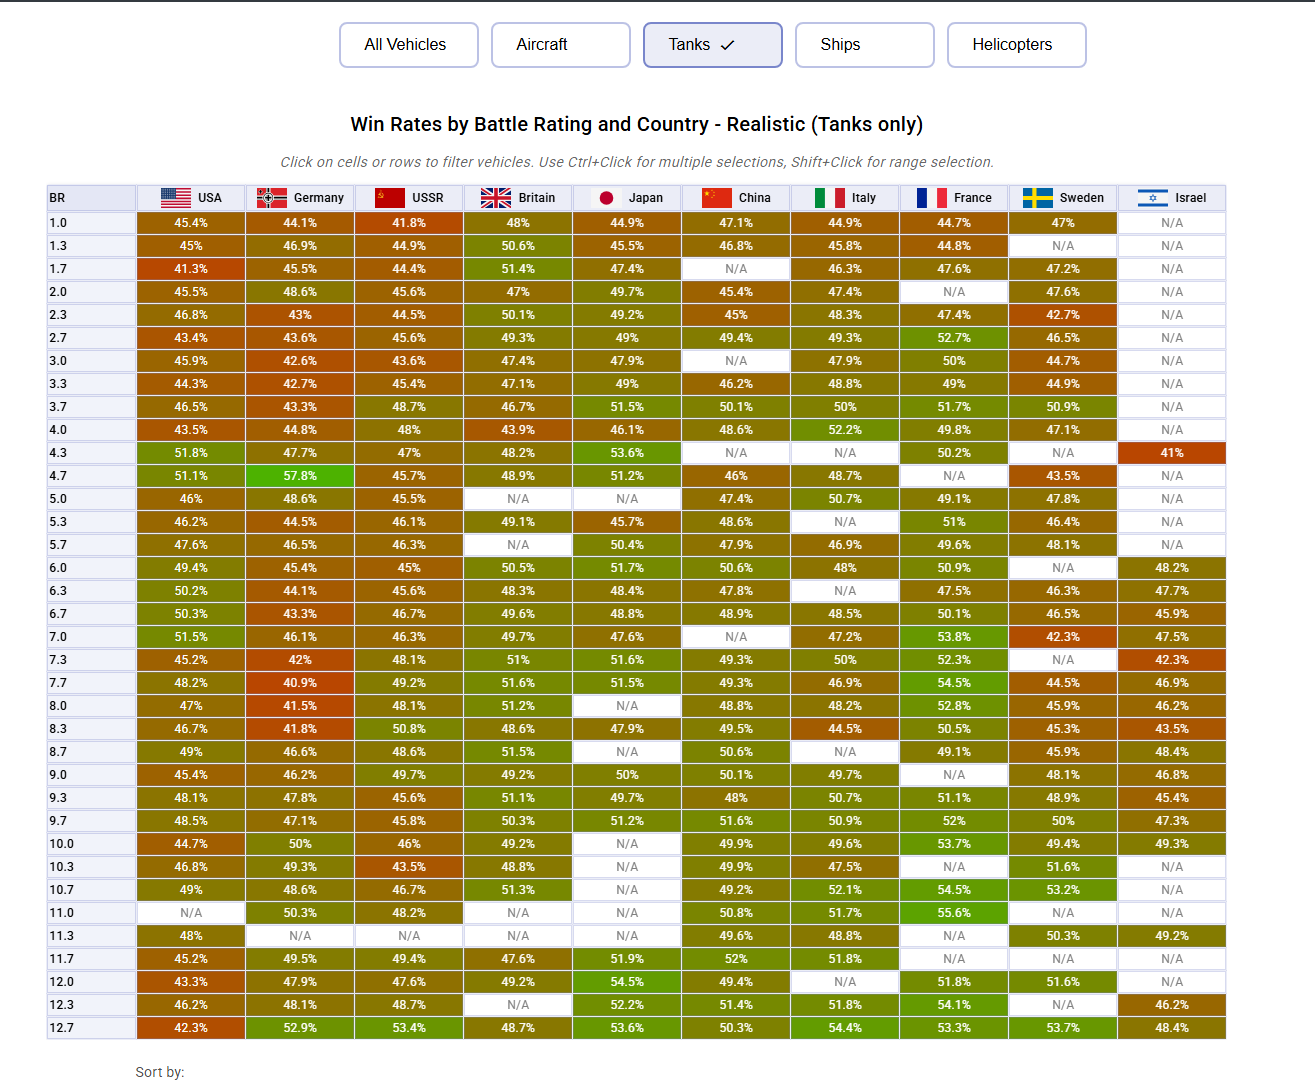1315x1081 pixels.
Task: Select France's 52.7% cell at BR 2.7
Action: coord(954,338)
